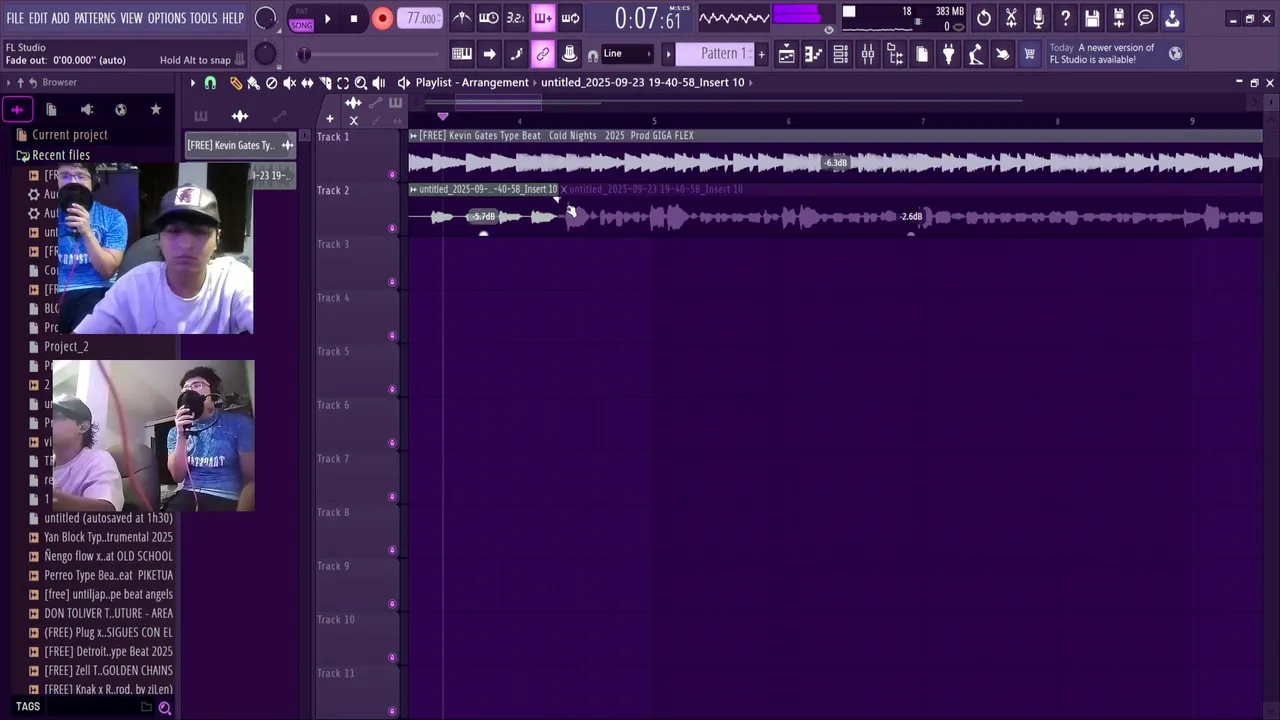Click the render/export save-as audio icon

pyautogui.click(x=1119, y=18)
